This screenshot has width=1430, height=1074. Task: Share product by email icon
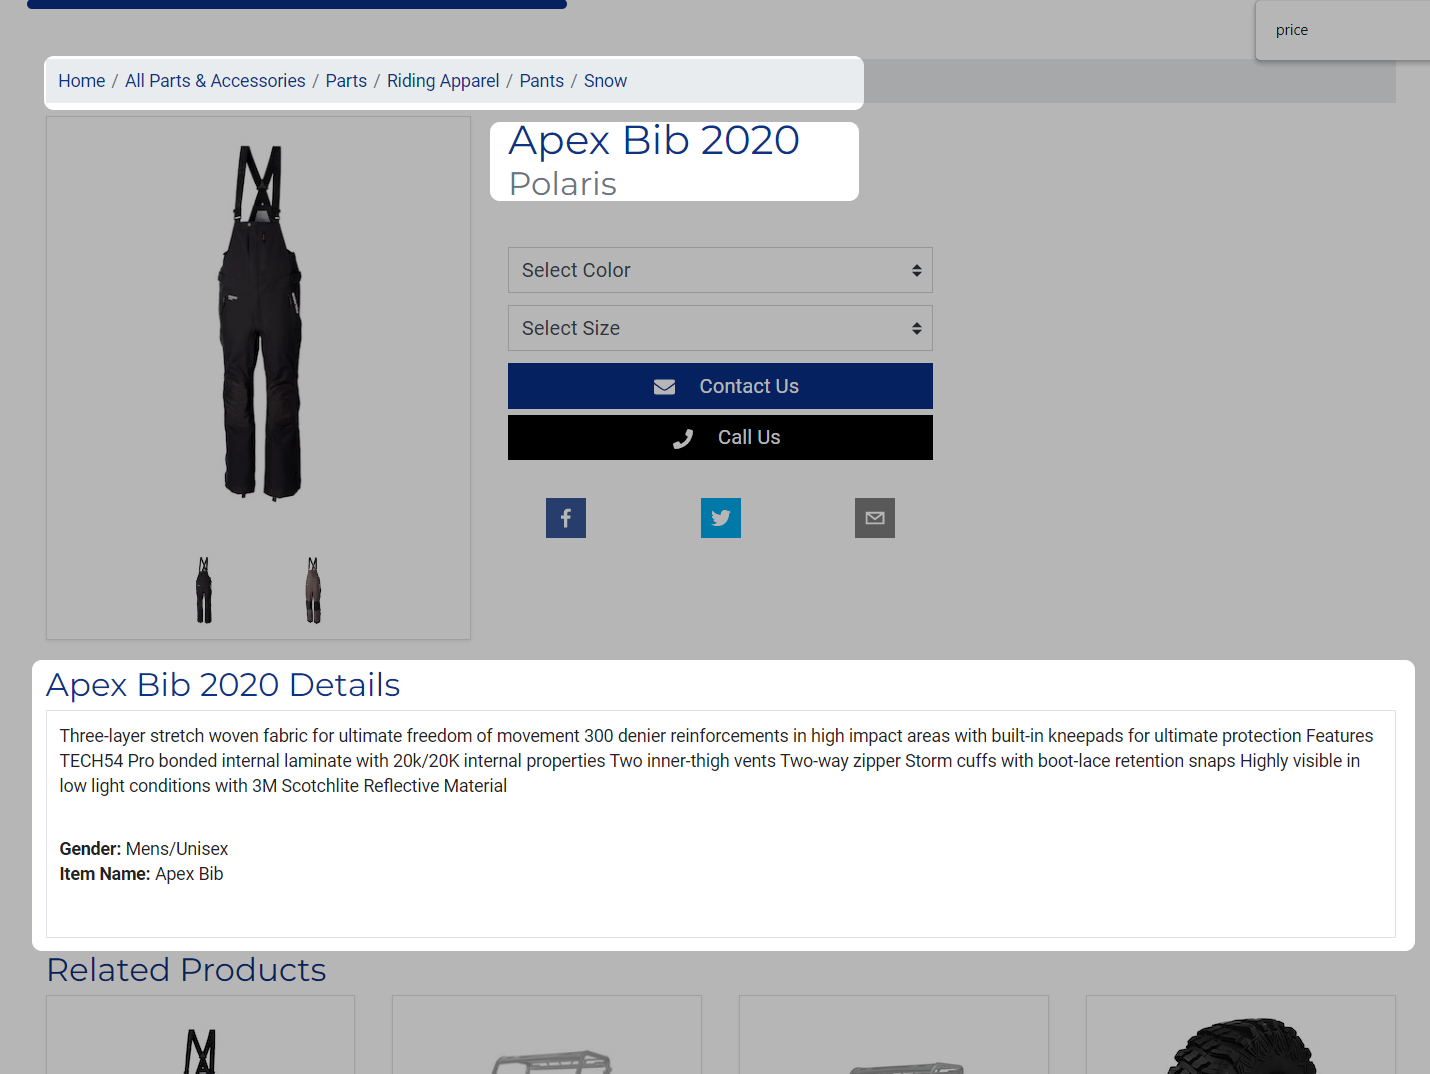pos(875,518)
